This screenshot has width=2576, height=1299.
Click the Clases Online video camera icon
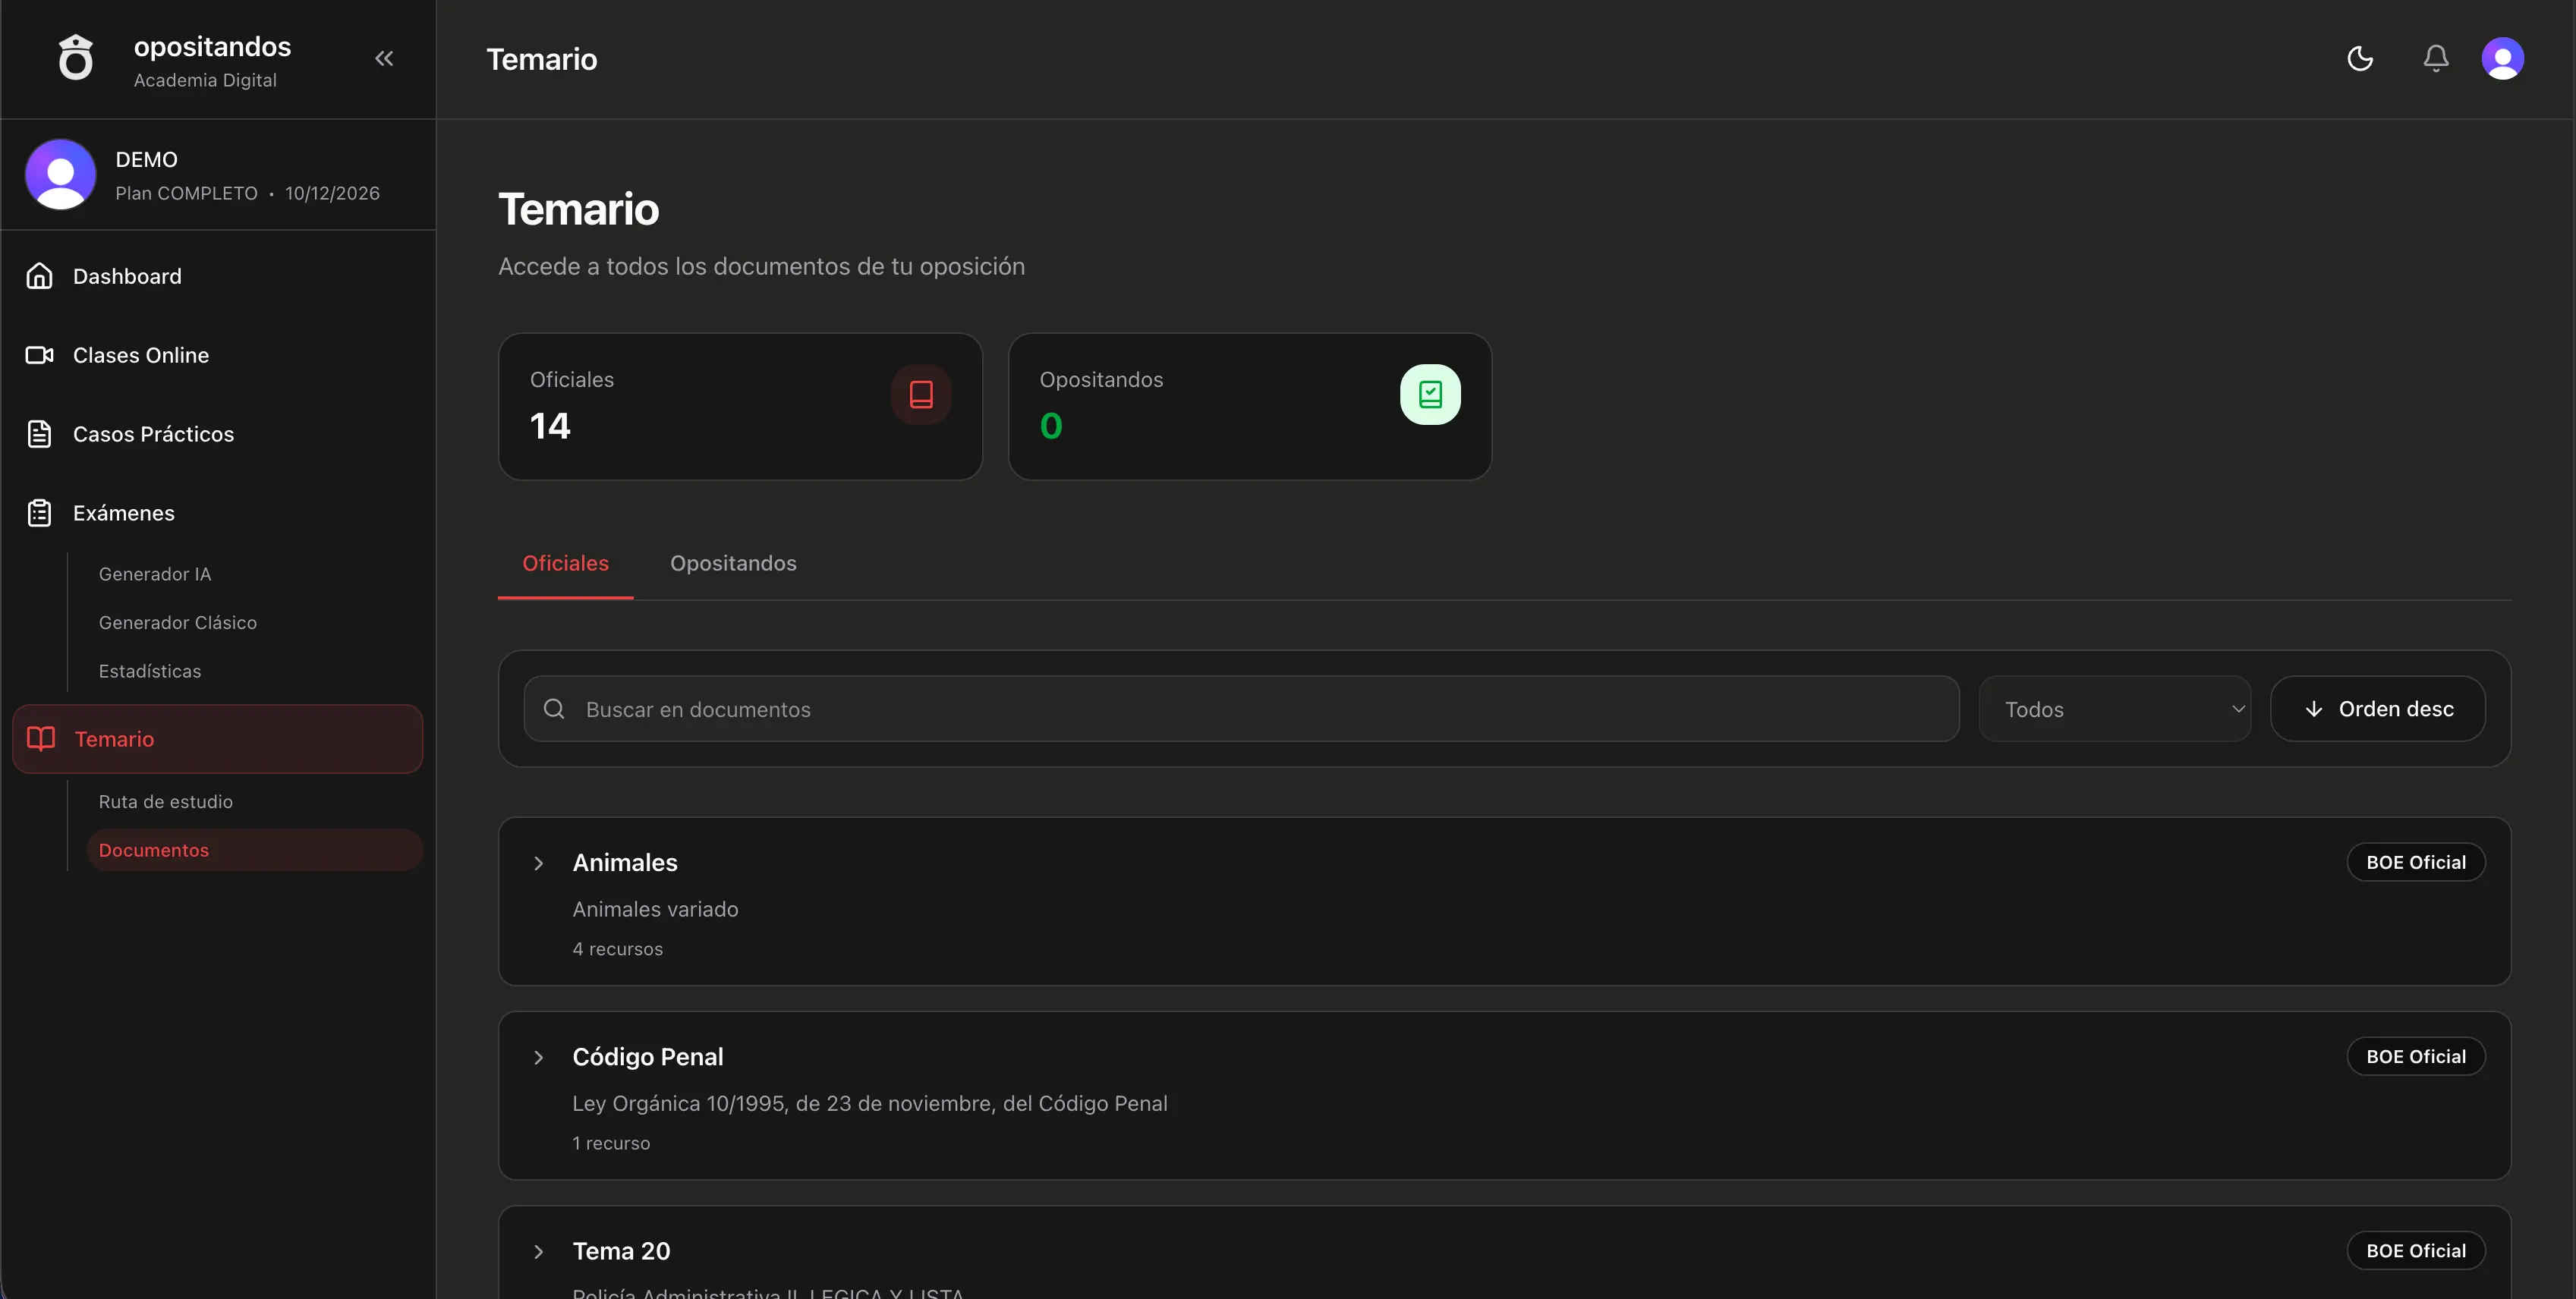39,355
